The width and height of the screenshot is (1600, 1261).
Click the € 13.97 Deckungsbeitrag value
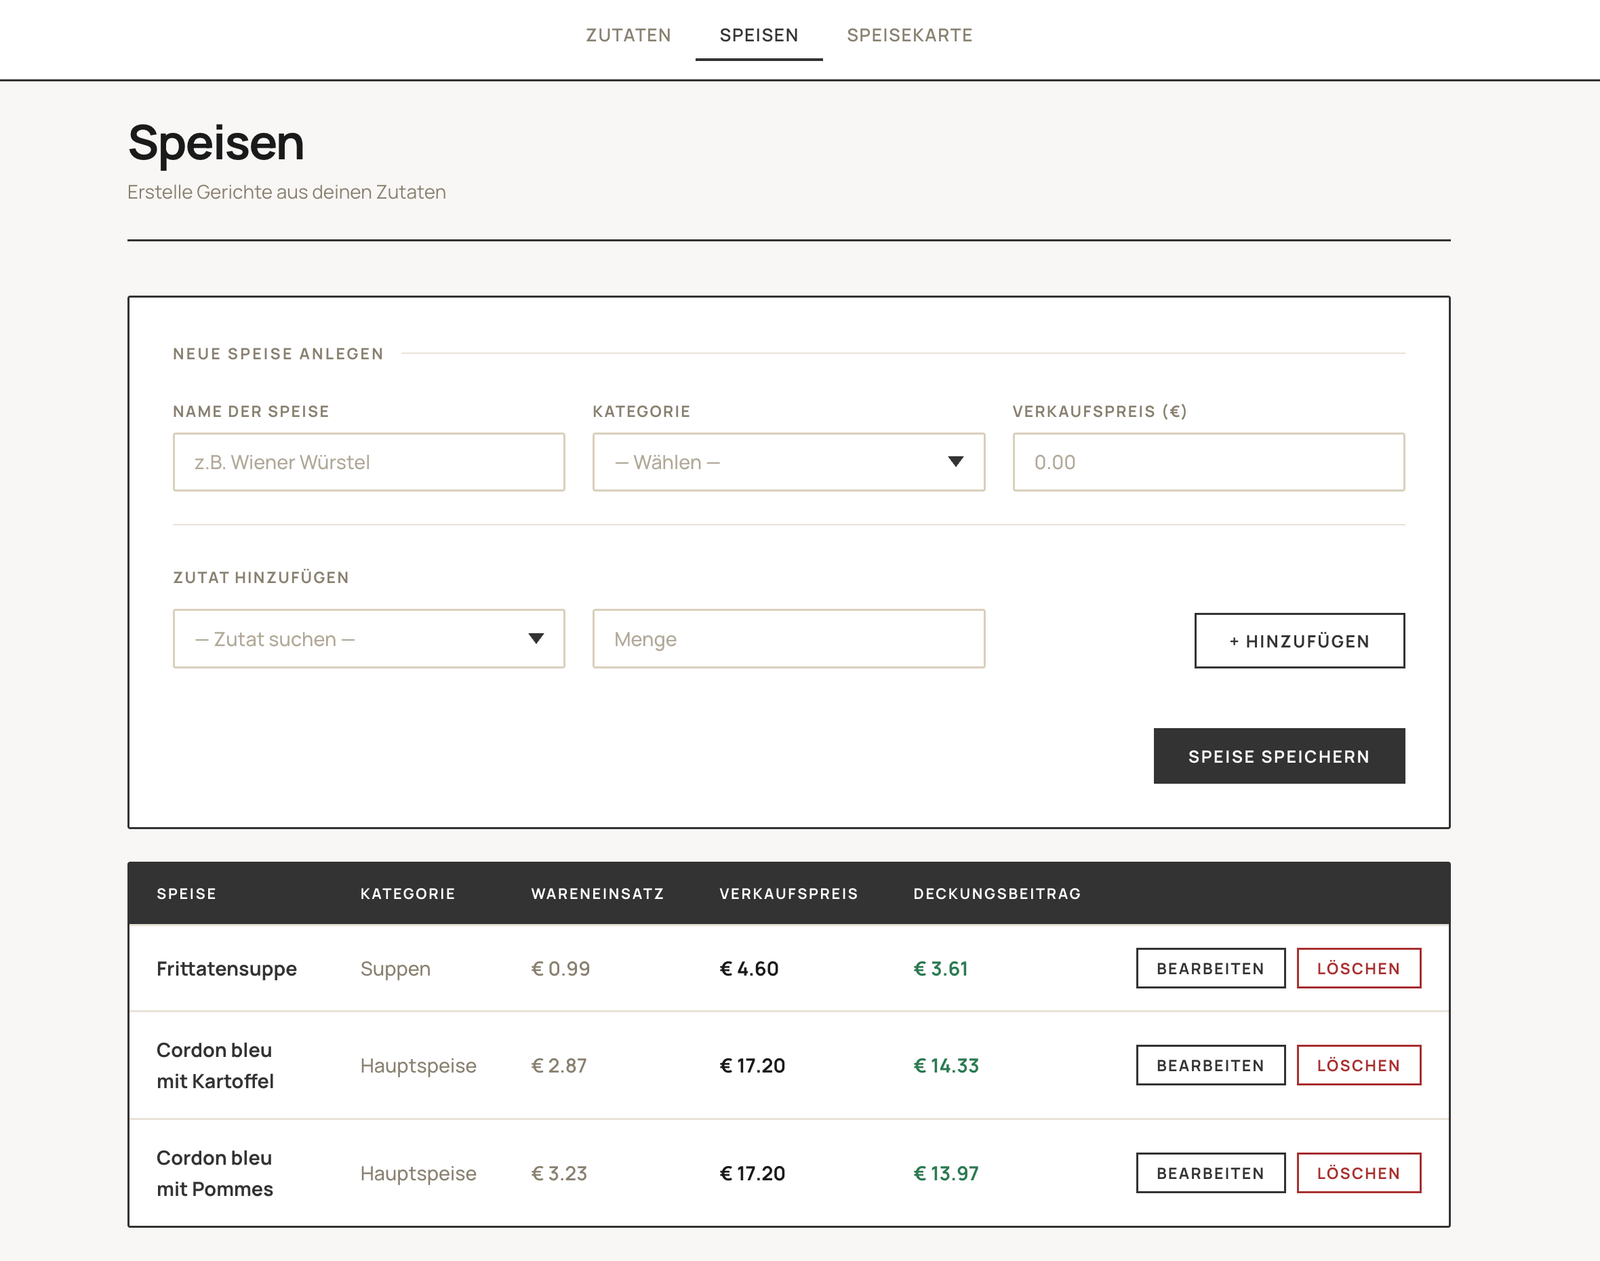pos(946,1173)
